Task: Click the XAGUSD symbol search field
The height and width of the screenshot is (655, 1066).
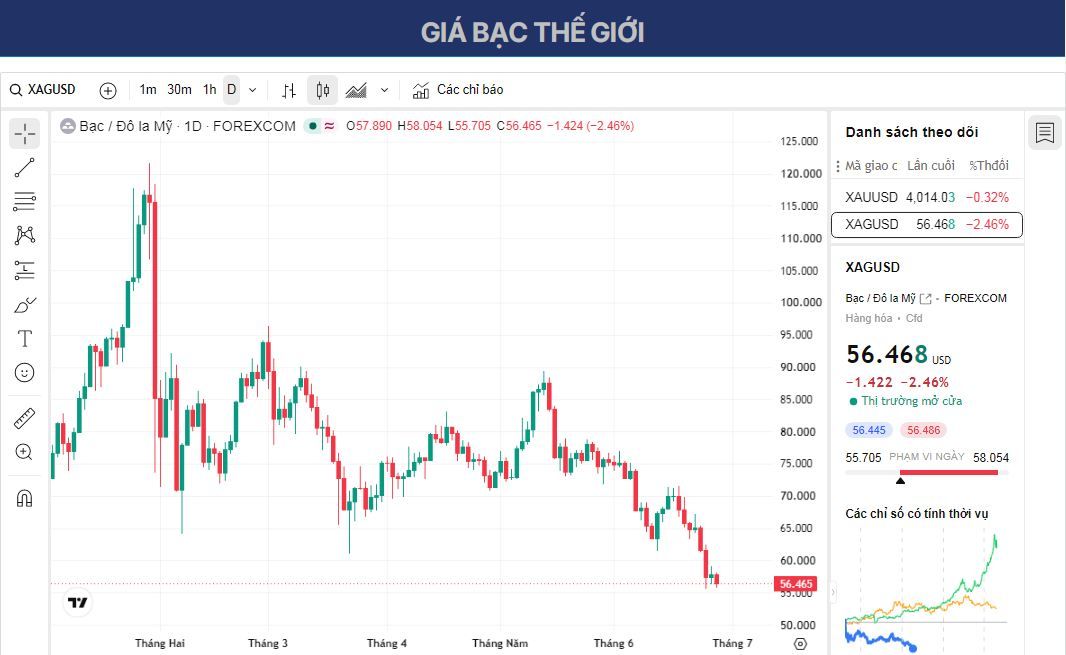Action: pyautogui.click(x=42, y=90)
